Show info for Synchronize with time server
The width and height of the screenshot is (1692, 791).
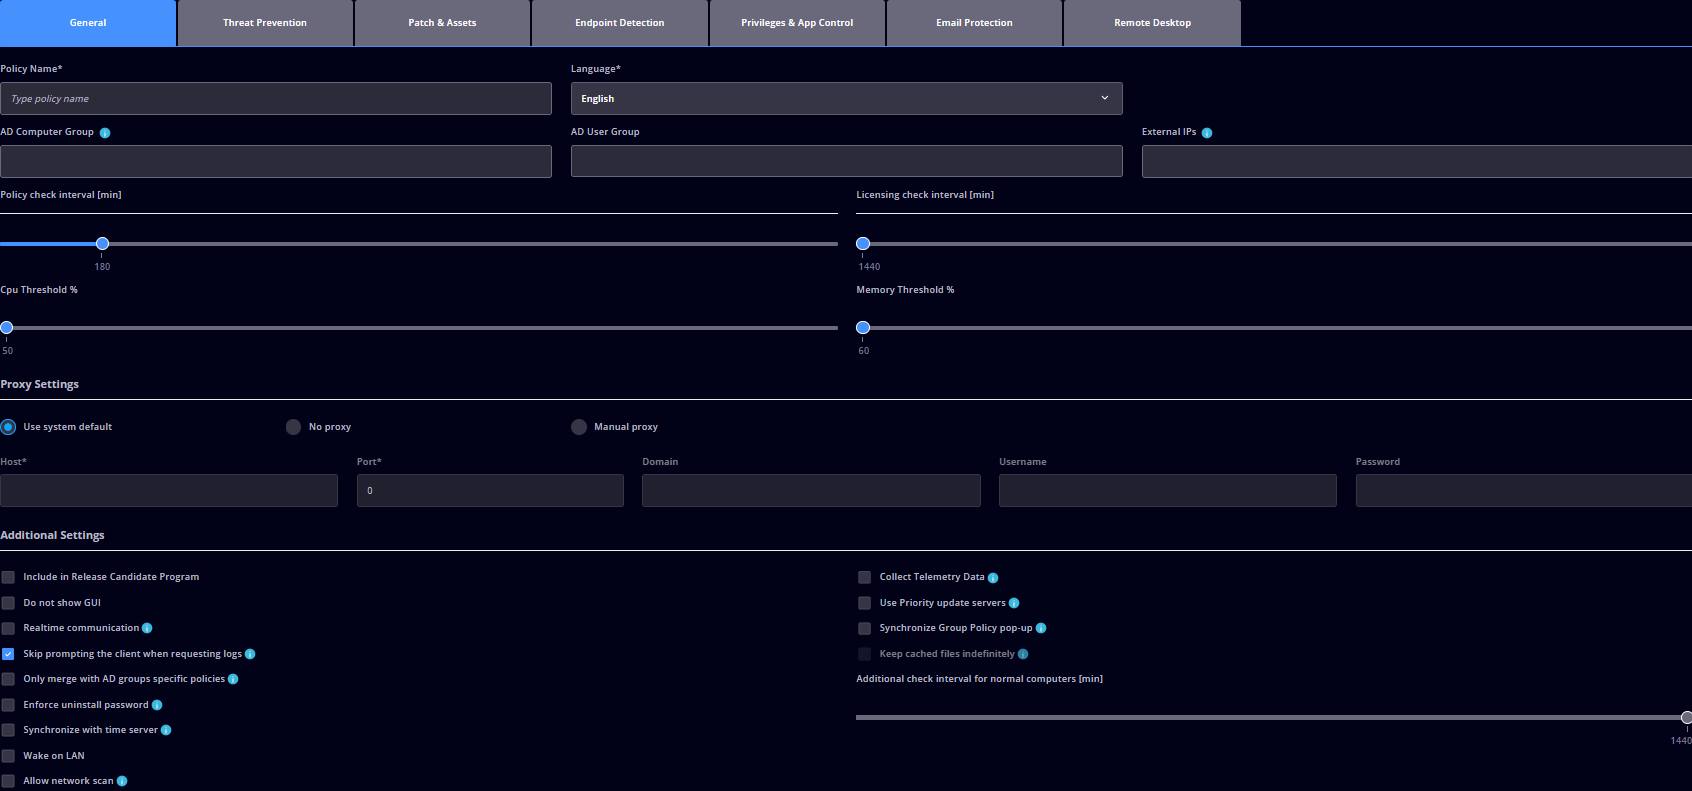coord(166,730)
